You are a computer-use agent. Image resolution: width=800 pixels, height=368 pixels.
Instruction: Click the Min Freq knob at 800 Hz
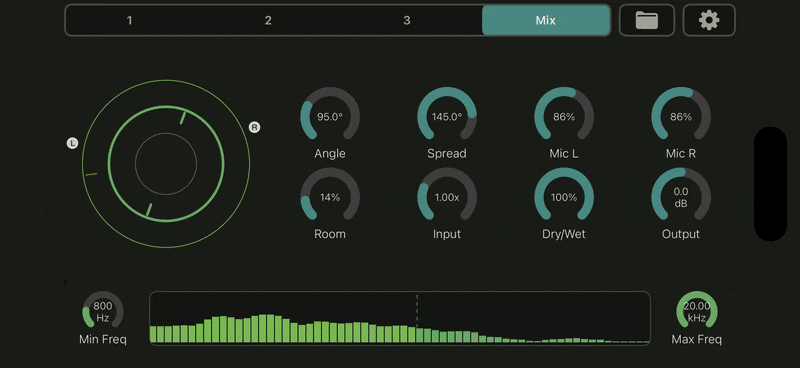coord(103,310)
